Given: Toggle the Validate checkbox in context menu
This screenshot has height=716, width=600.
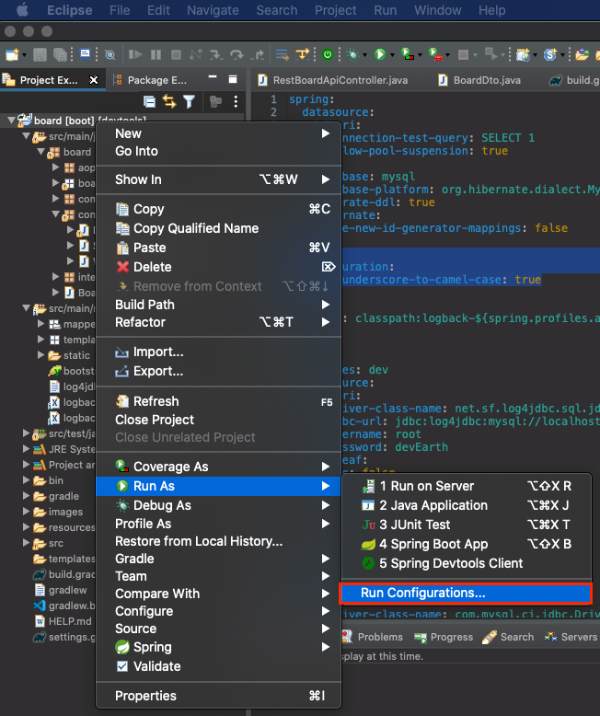Looking at the screenshot, I should [x=122, y=666].
